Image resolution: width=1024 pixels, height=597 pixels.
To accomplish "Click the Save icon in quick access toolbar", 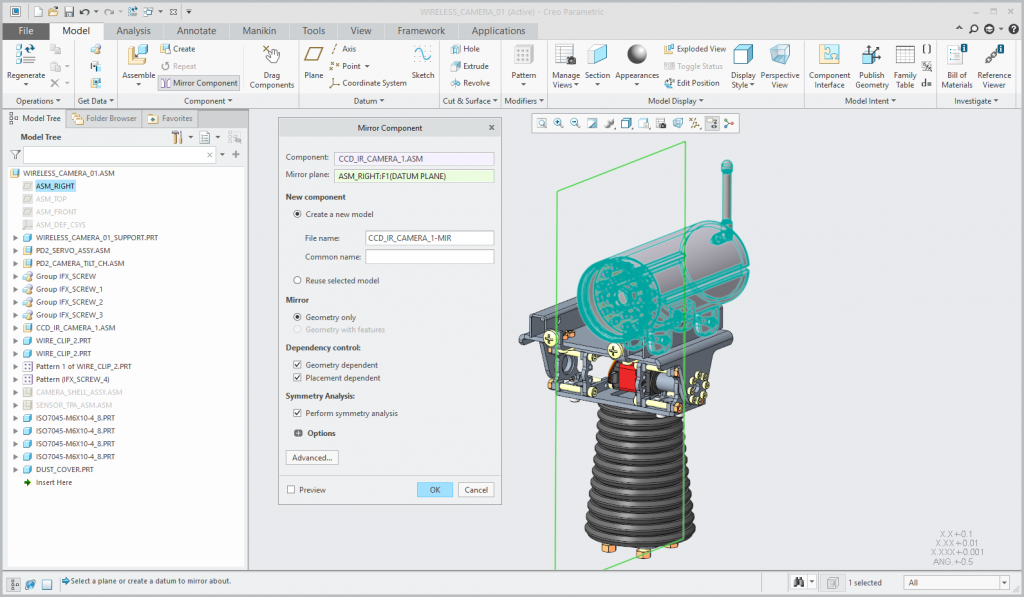I will point(69,12).
